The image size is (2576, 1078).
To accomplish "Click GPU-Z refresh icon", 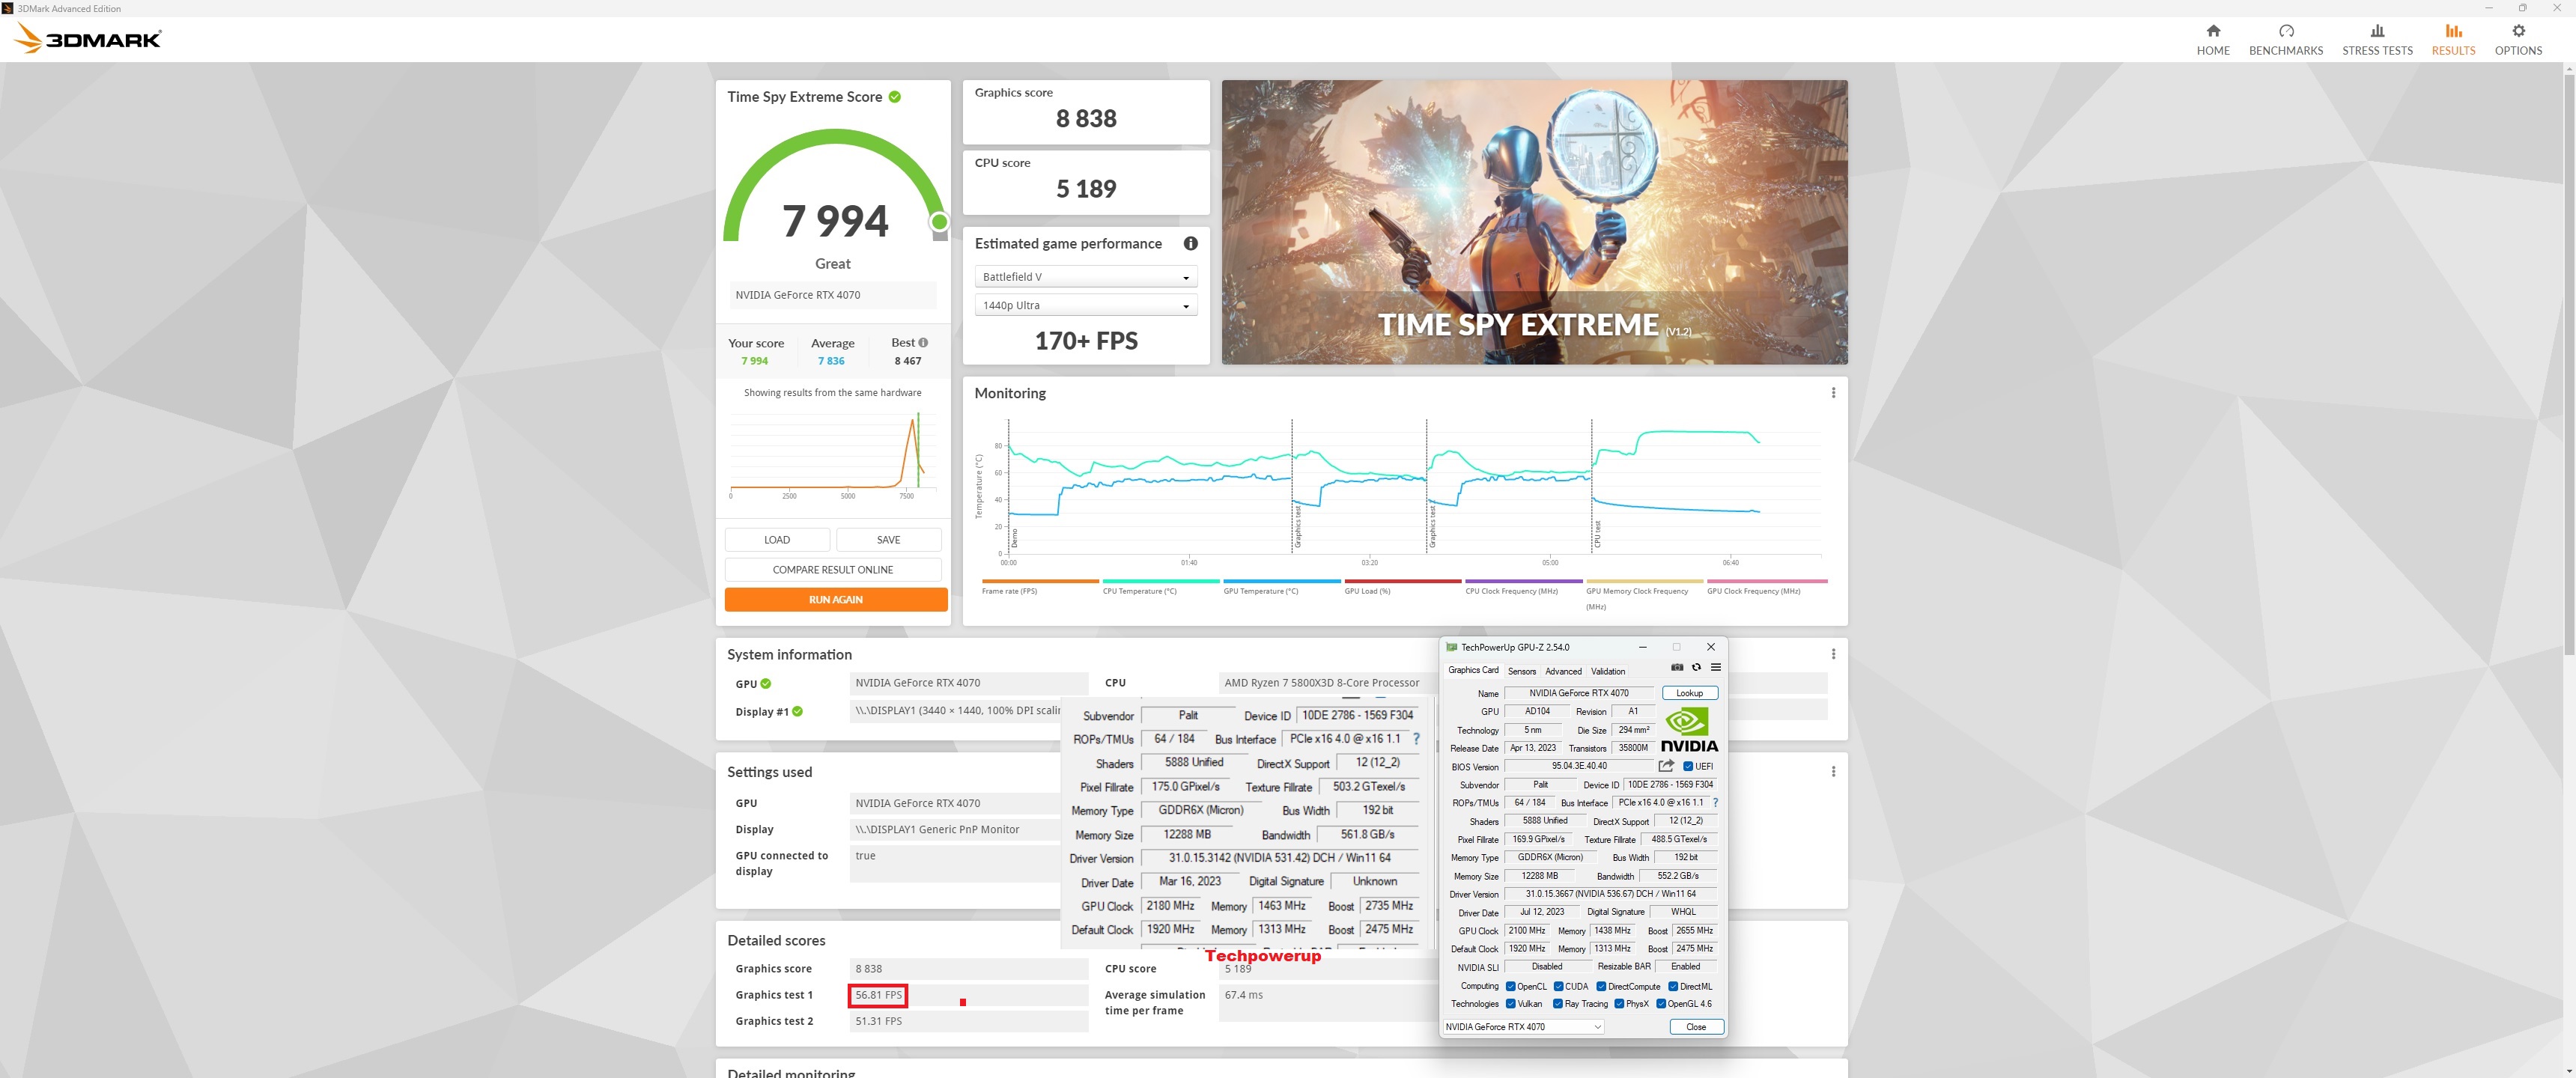I will point(1696,668).
